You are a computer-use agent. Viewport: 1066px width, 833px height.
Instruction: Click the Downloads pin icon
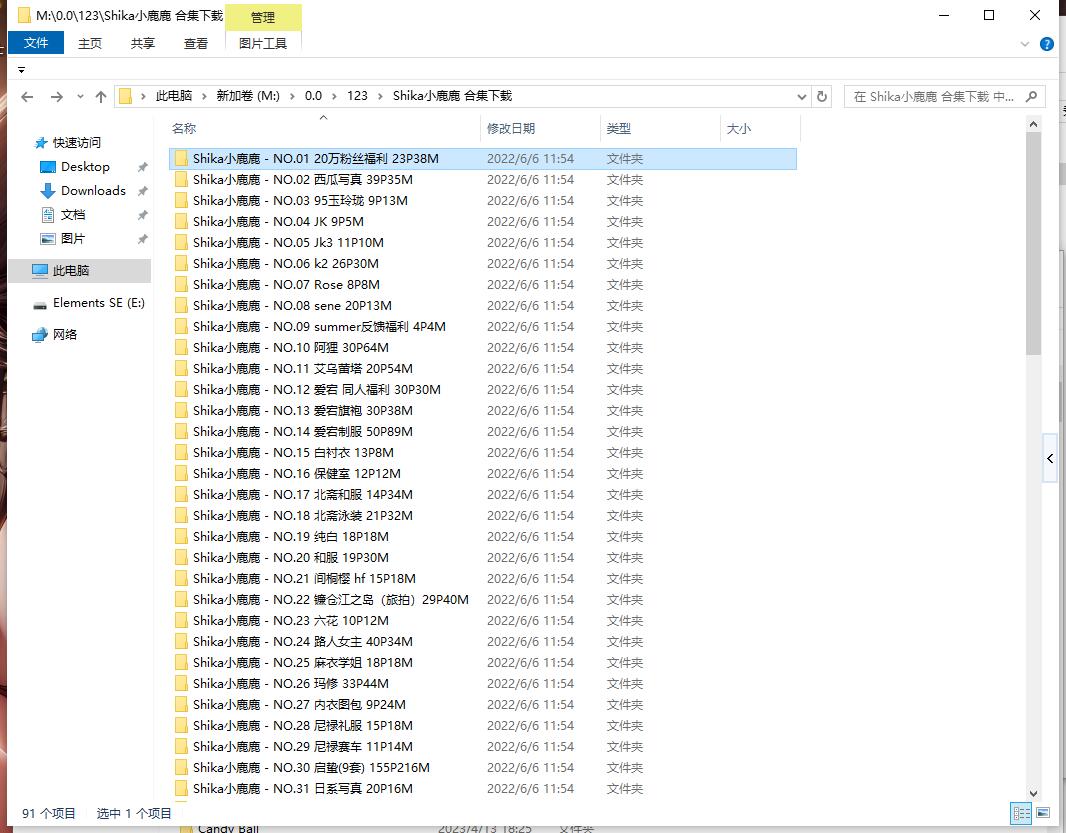coord(142,191)
